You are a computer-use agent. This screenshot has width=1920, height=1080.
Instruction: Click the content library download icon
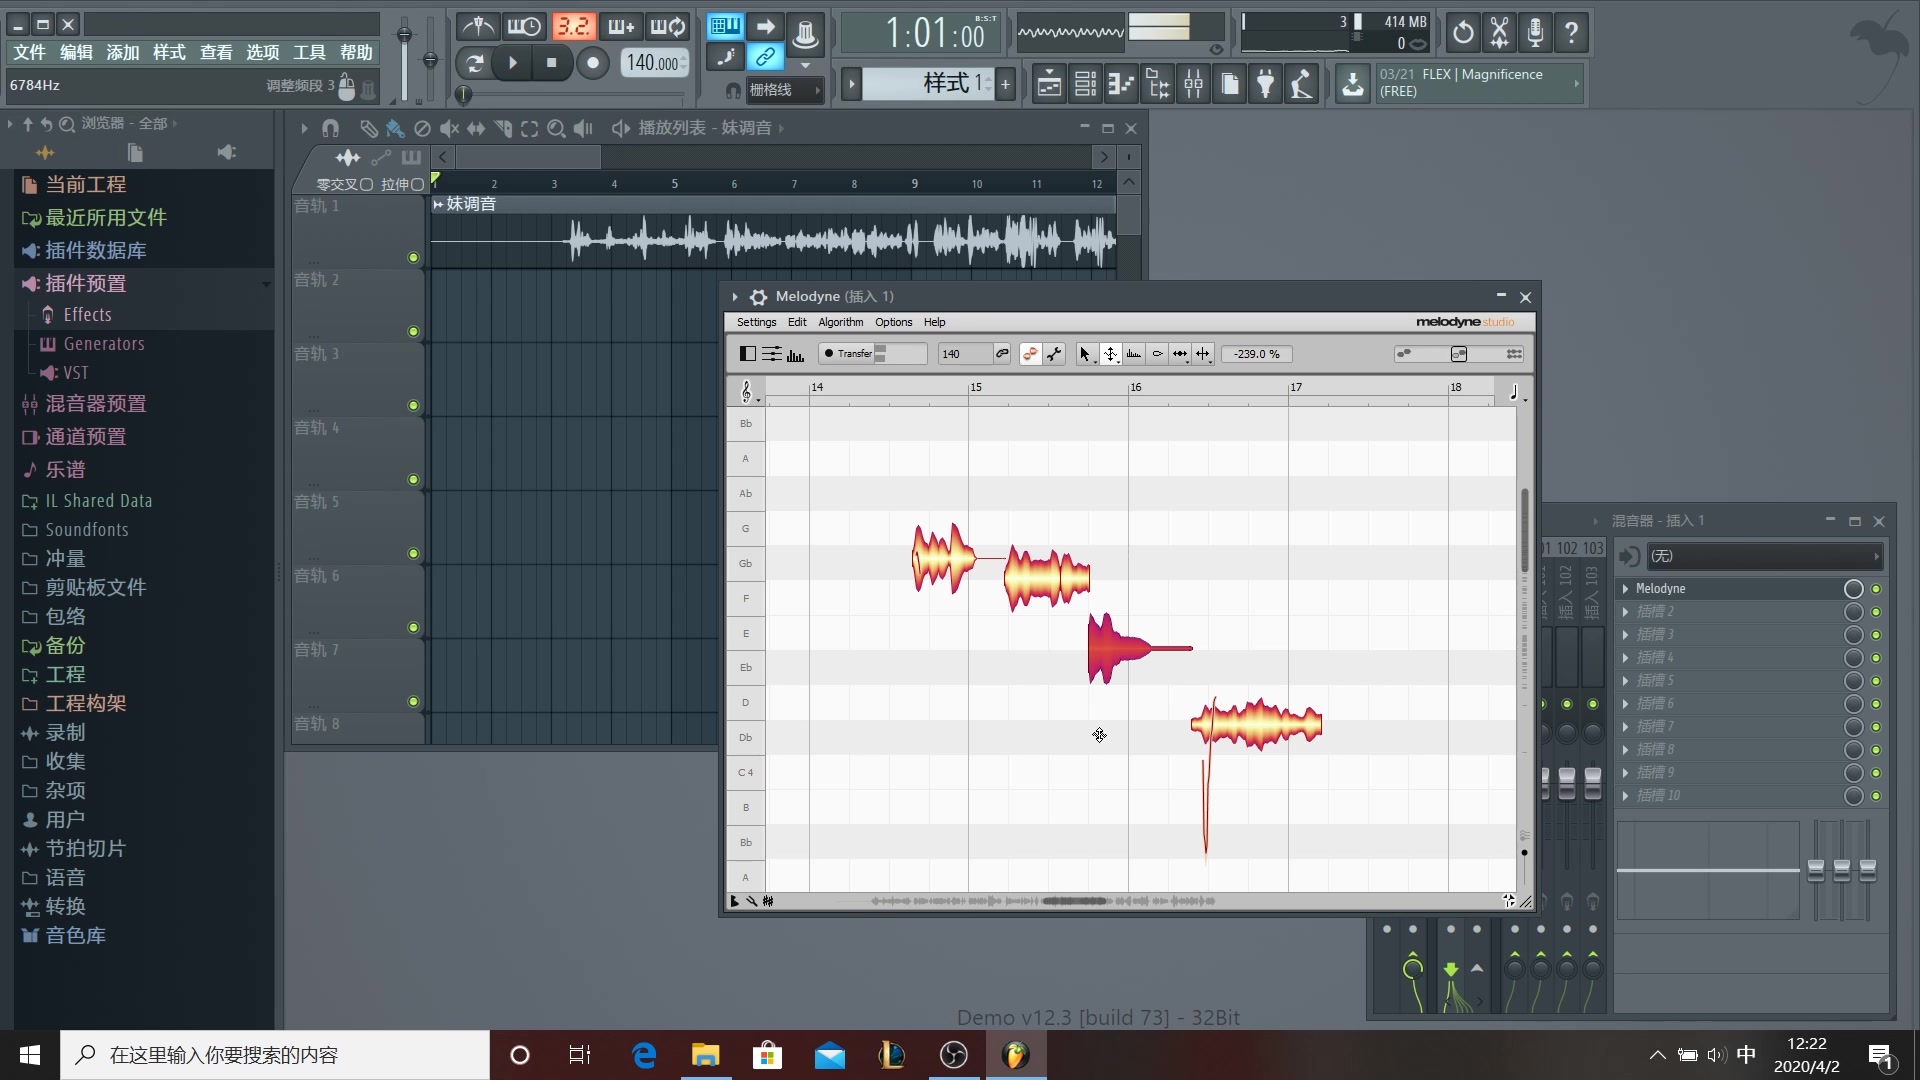pyautogui.click(x=1352, y=84)
